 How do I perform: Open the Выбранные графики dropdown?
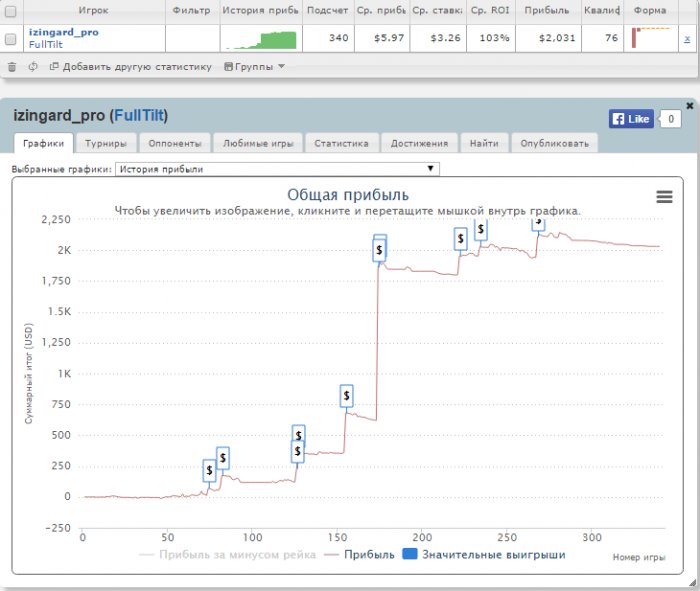[x=277, y=169]
